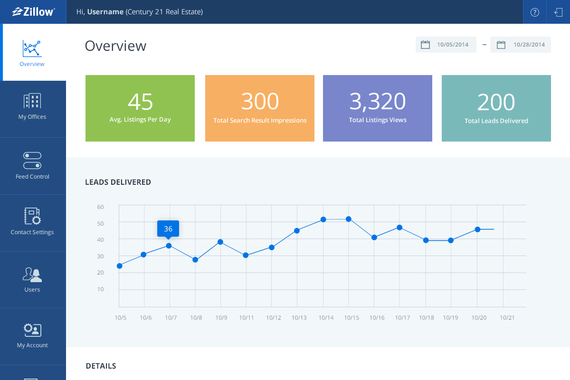Open the Users people icon
This screenshot has width=570, height=380.
(x=32, y=275)
